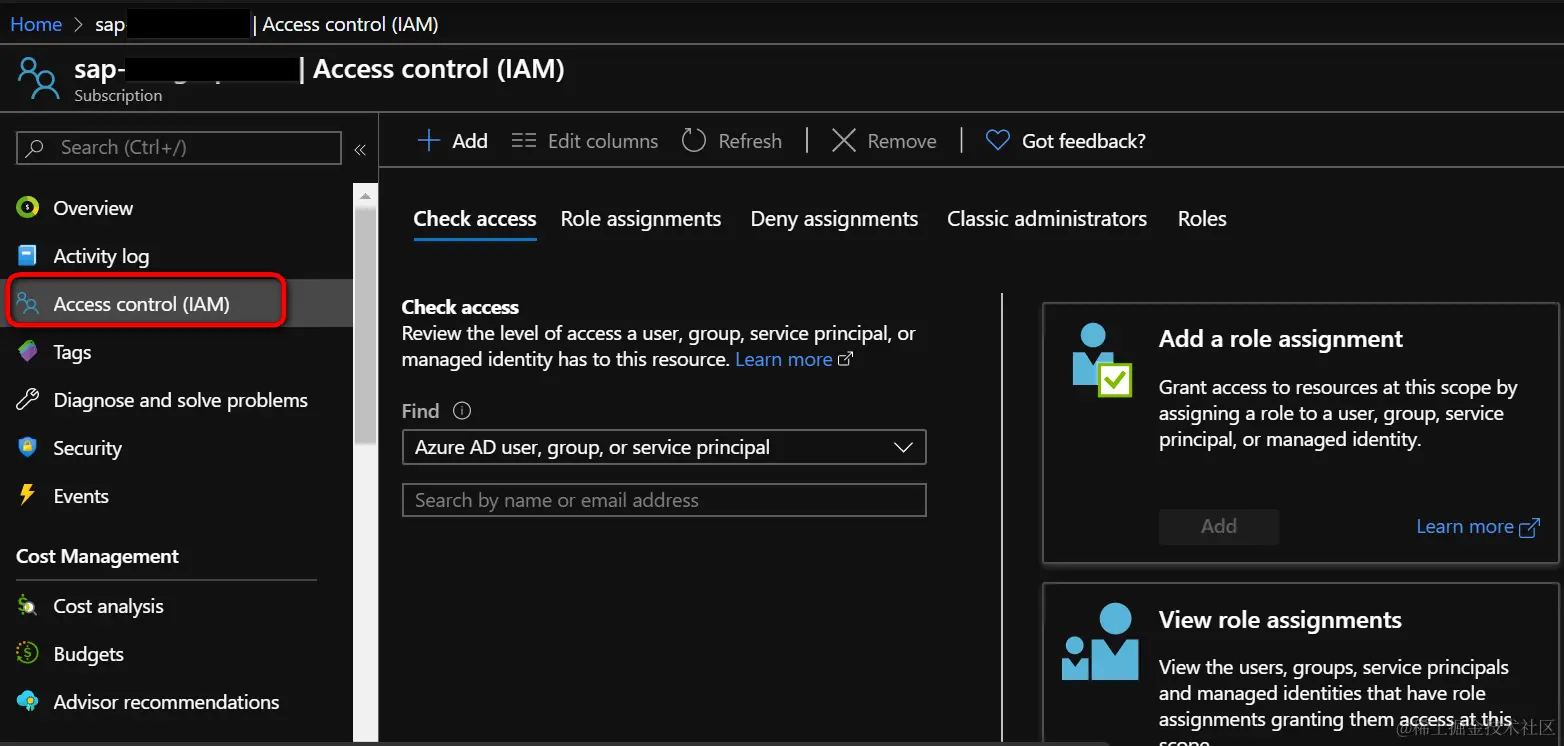
Task: Open Security in the sidebar
Action: point(87,448)
